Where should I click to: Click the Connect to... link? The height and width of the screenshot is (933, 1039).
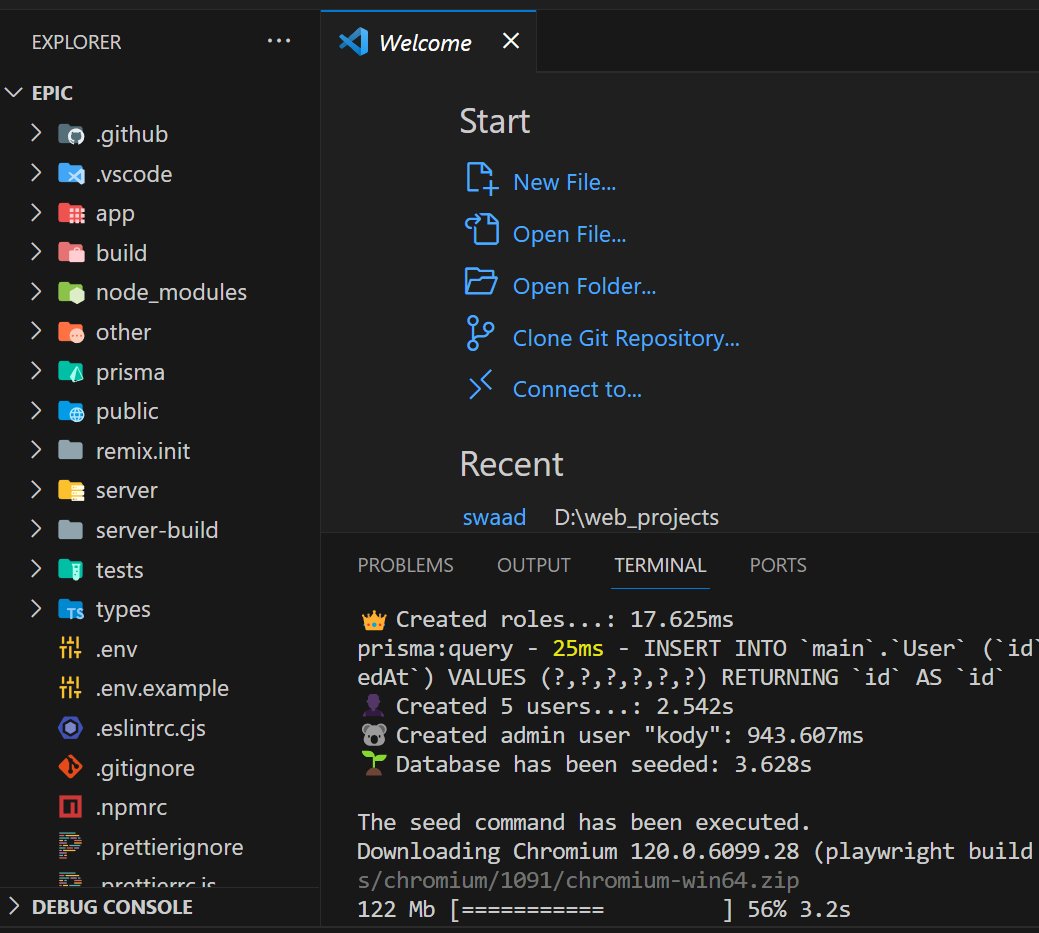(577, 390)
